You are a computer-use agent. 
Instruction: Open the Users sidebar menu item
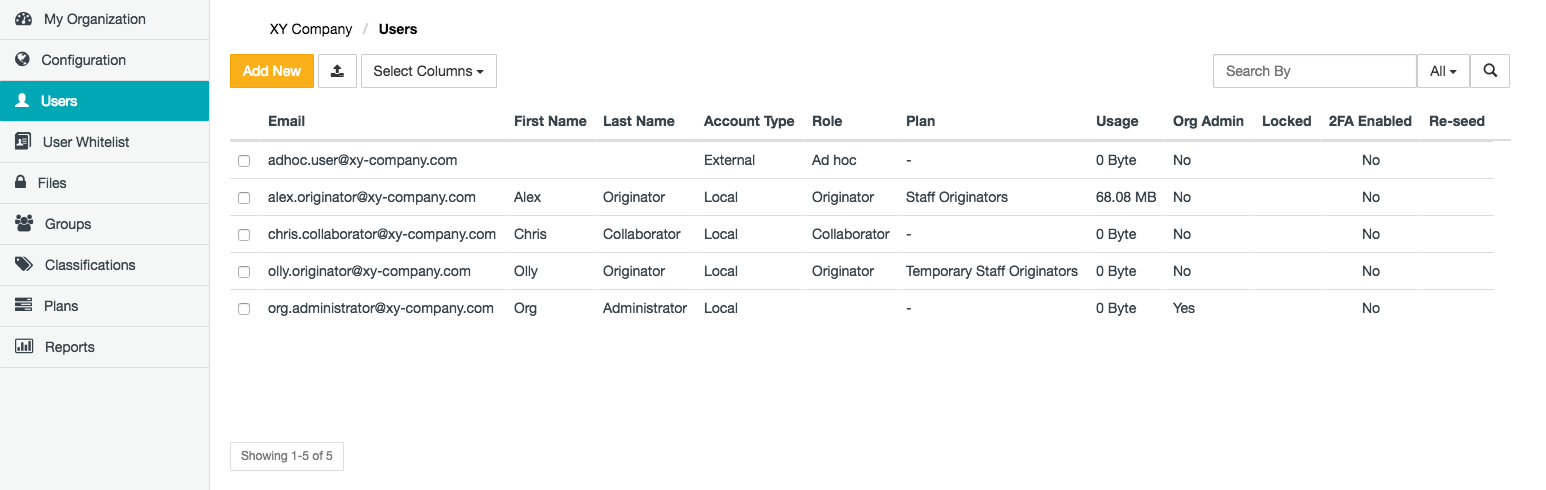point(59,101)
